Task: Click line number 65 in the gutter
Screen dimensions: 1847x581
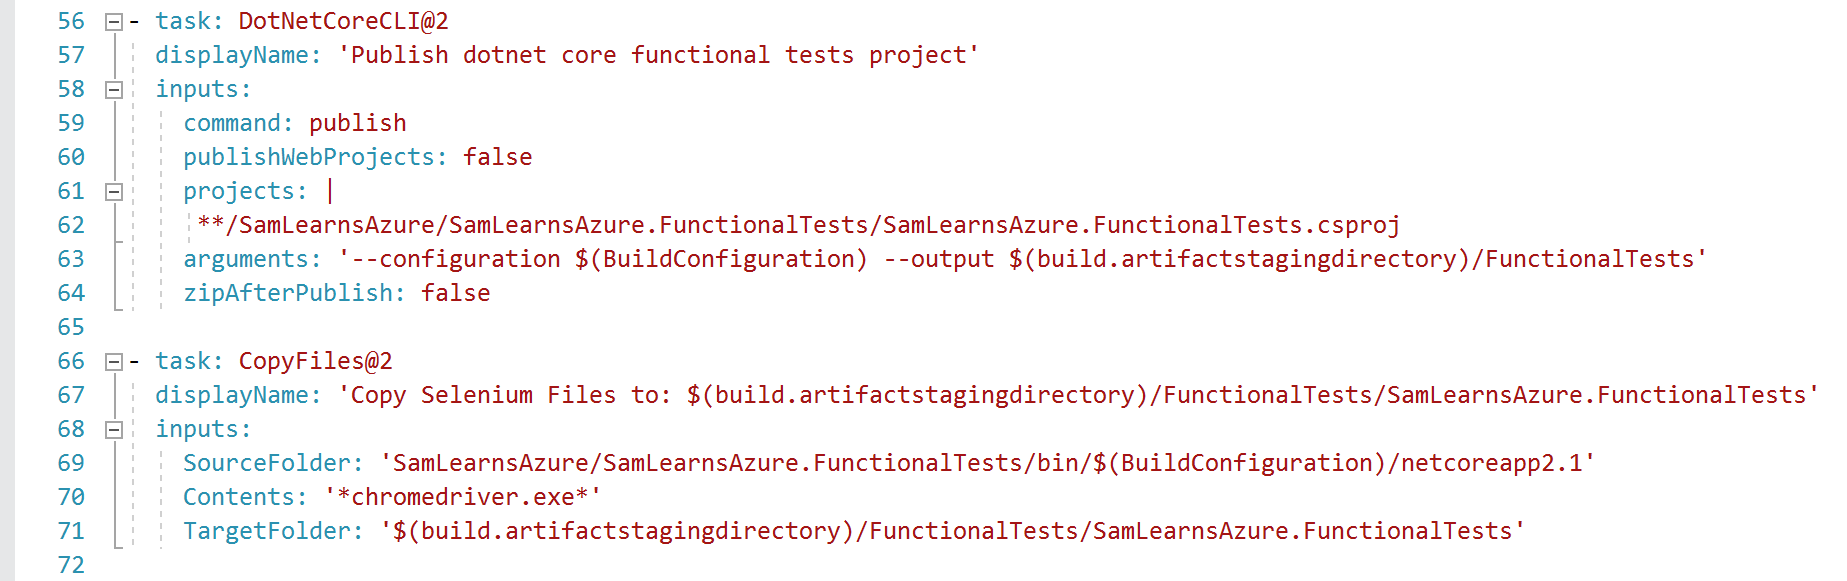Action: point(71,327)
